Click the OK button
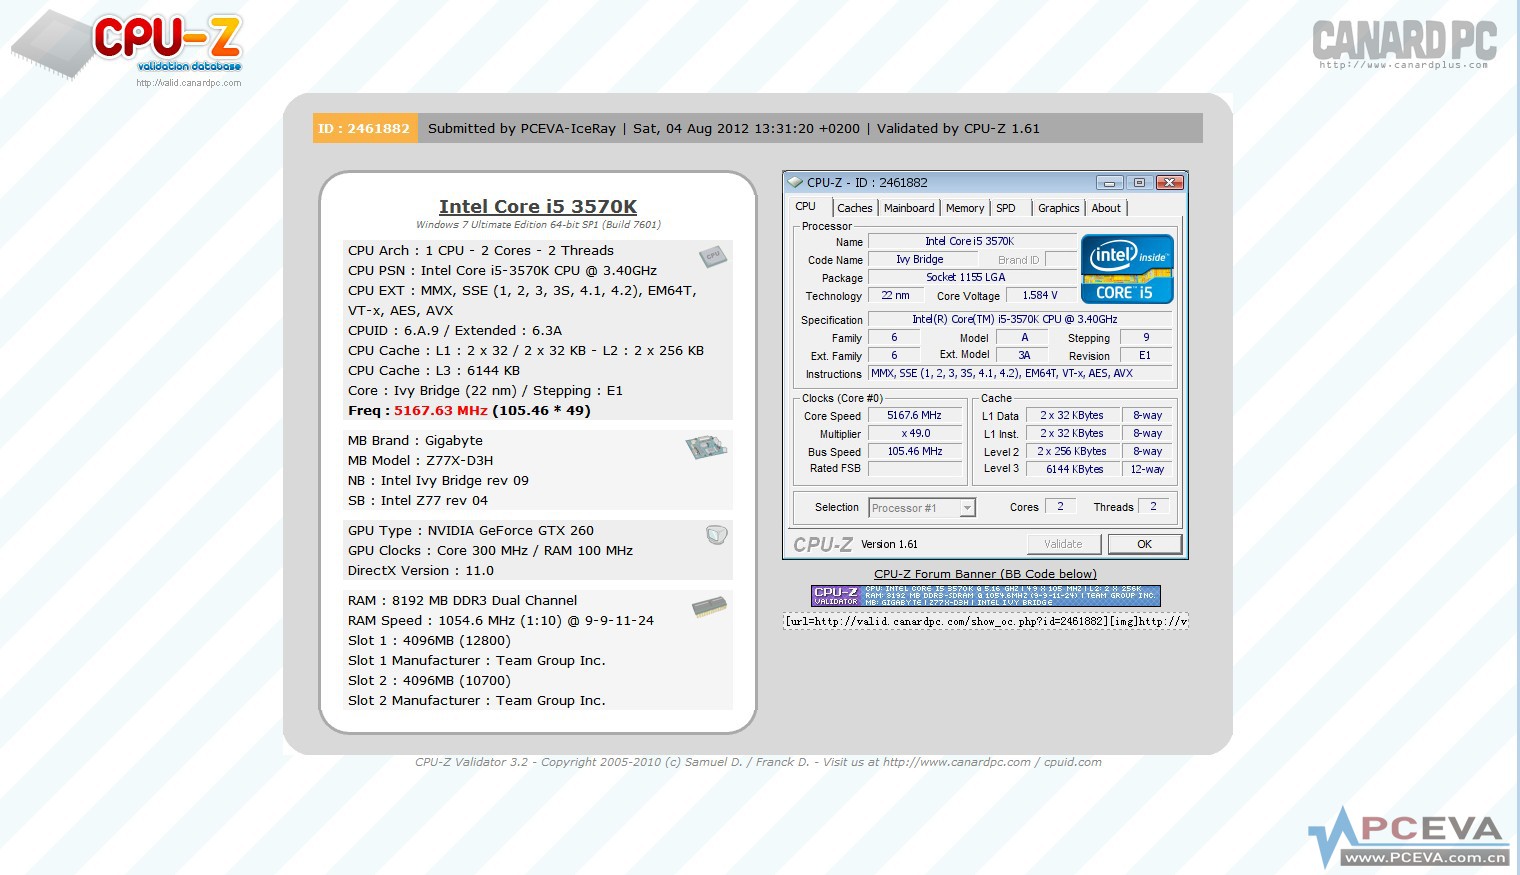 point(1144,544)
